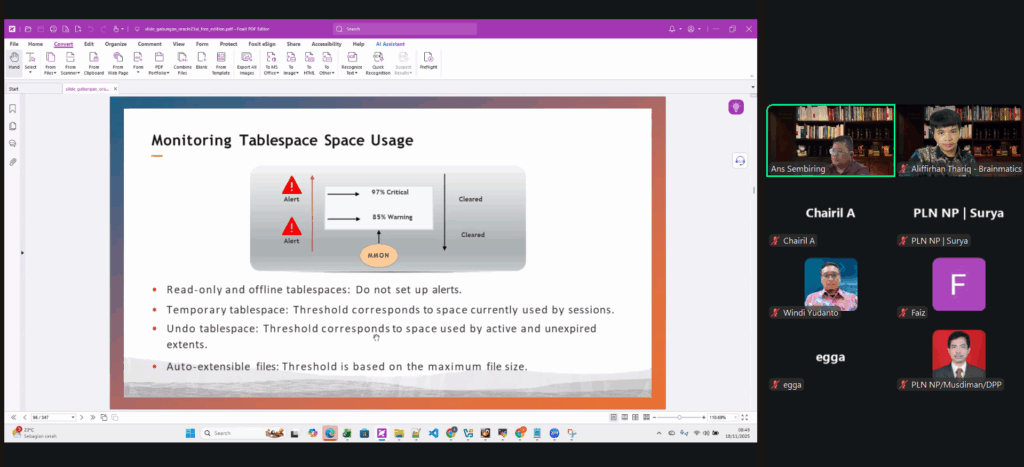
Task: Open the Organize ribbon tab
Action: click(x=114, y=44)
